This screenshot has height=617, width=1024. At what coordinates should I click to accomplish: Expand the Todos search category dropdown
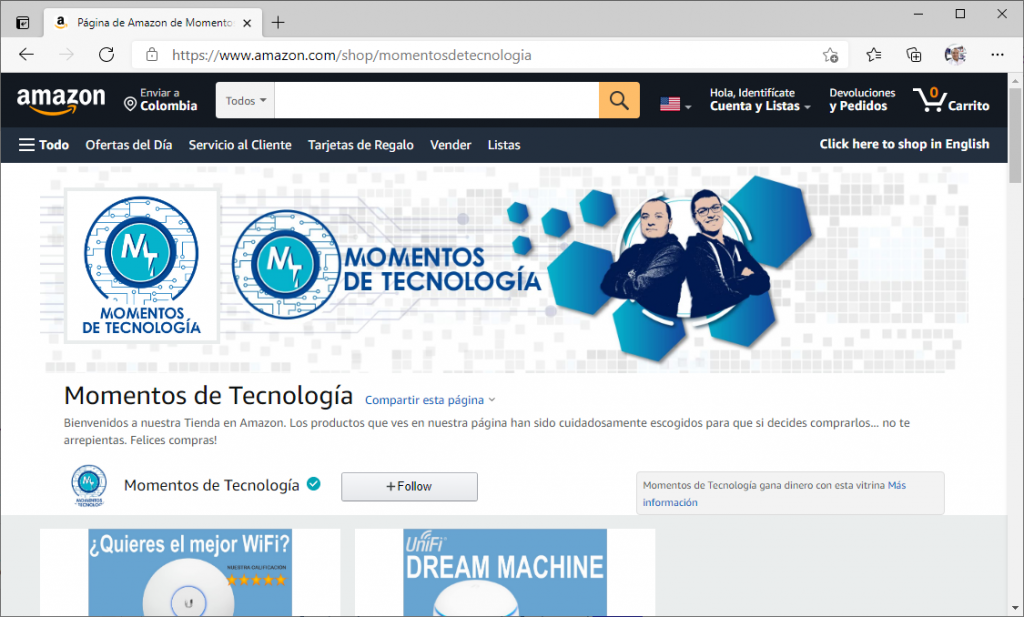pyautogui.click(x=246, y=101)
